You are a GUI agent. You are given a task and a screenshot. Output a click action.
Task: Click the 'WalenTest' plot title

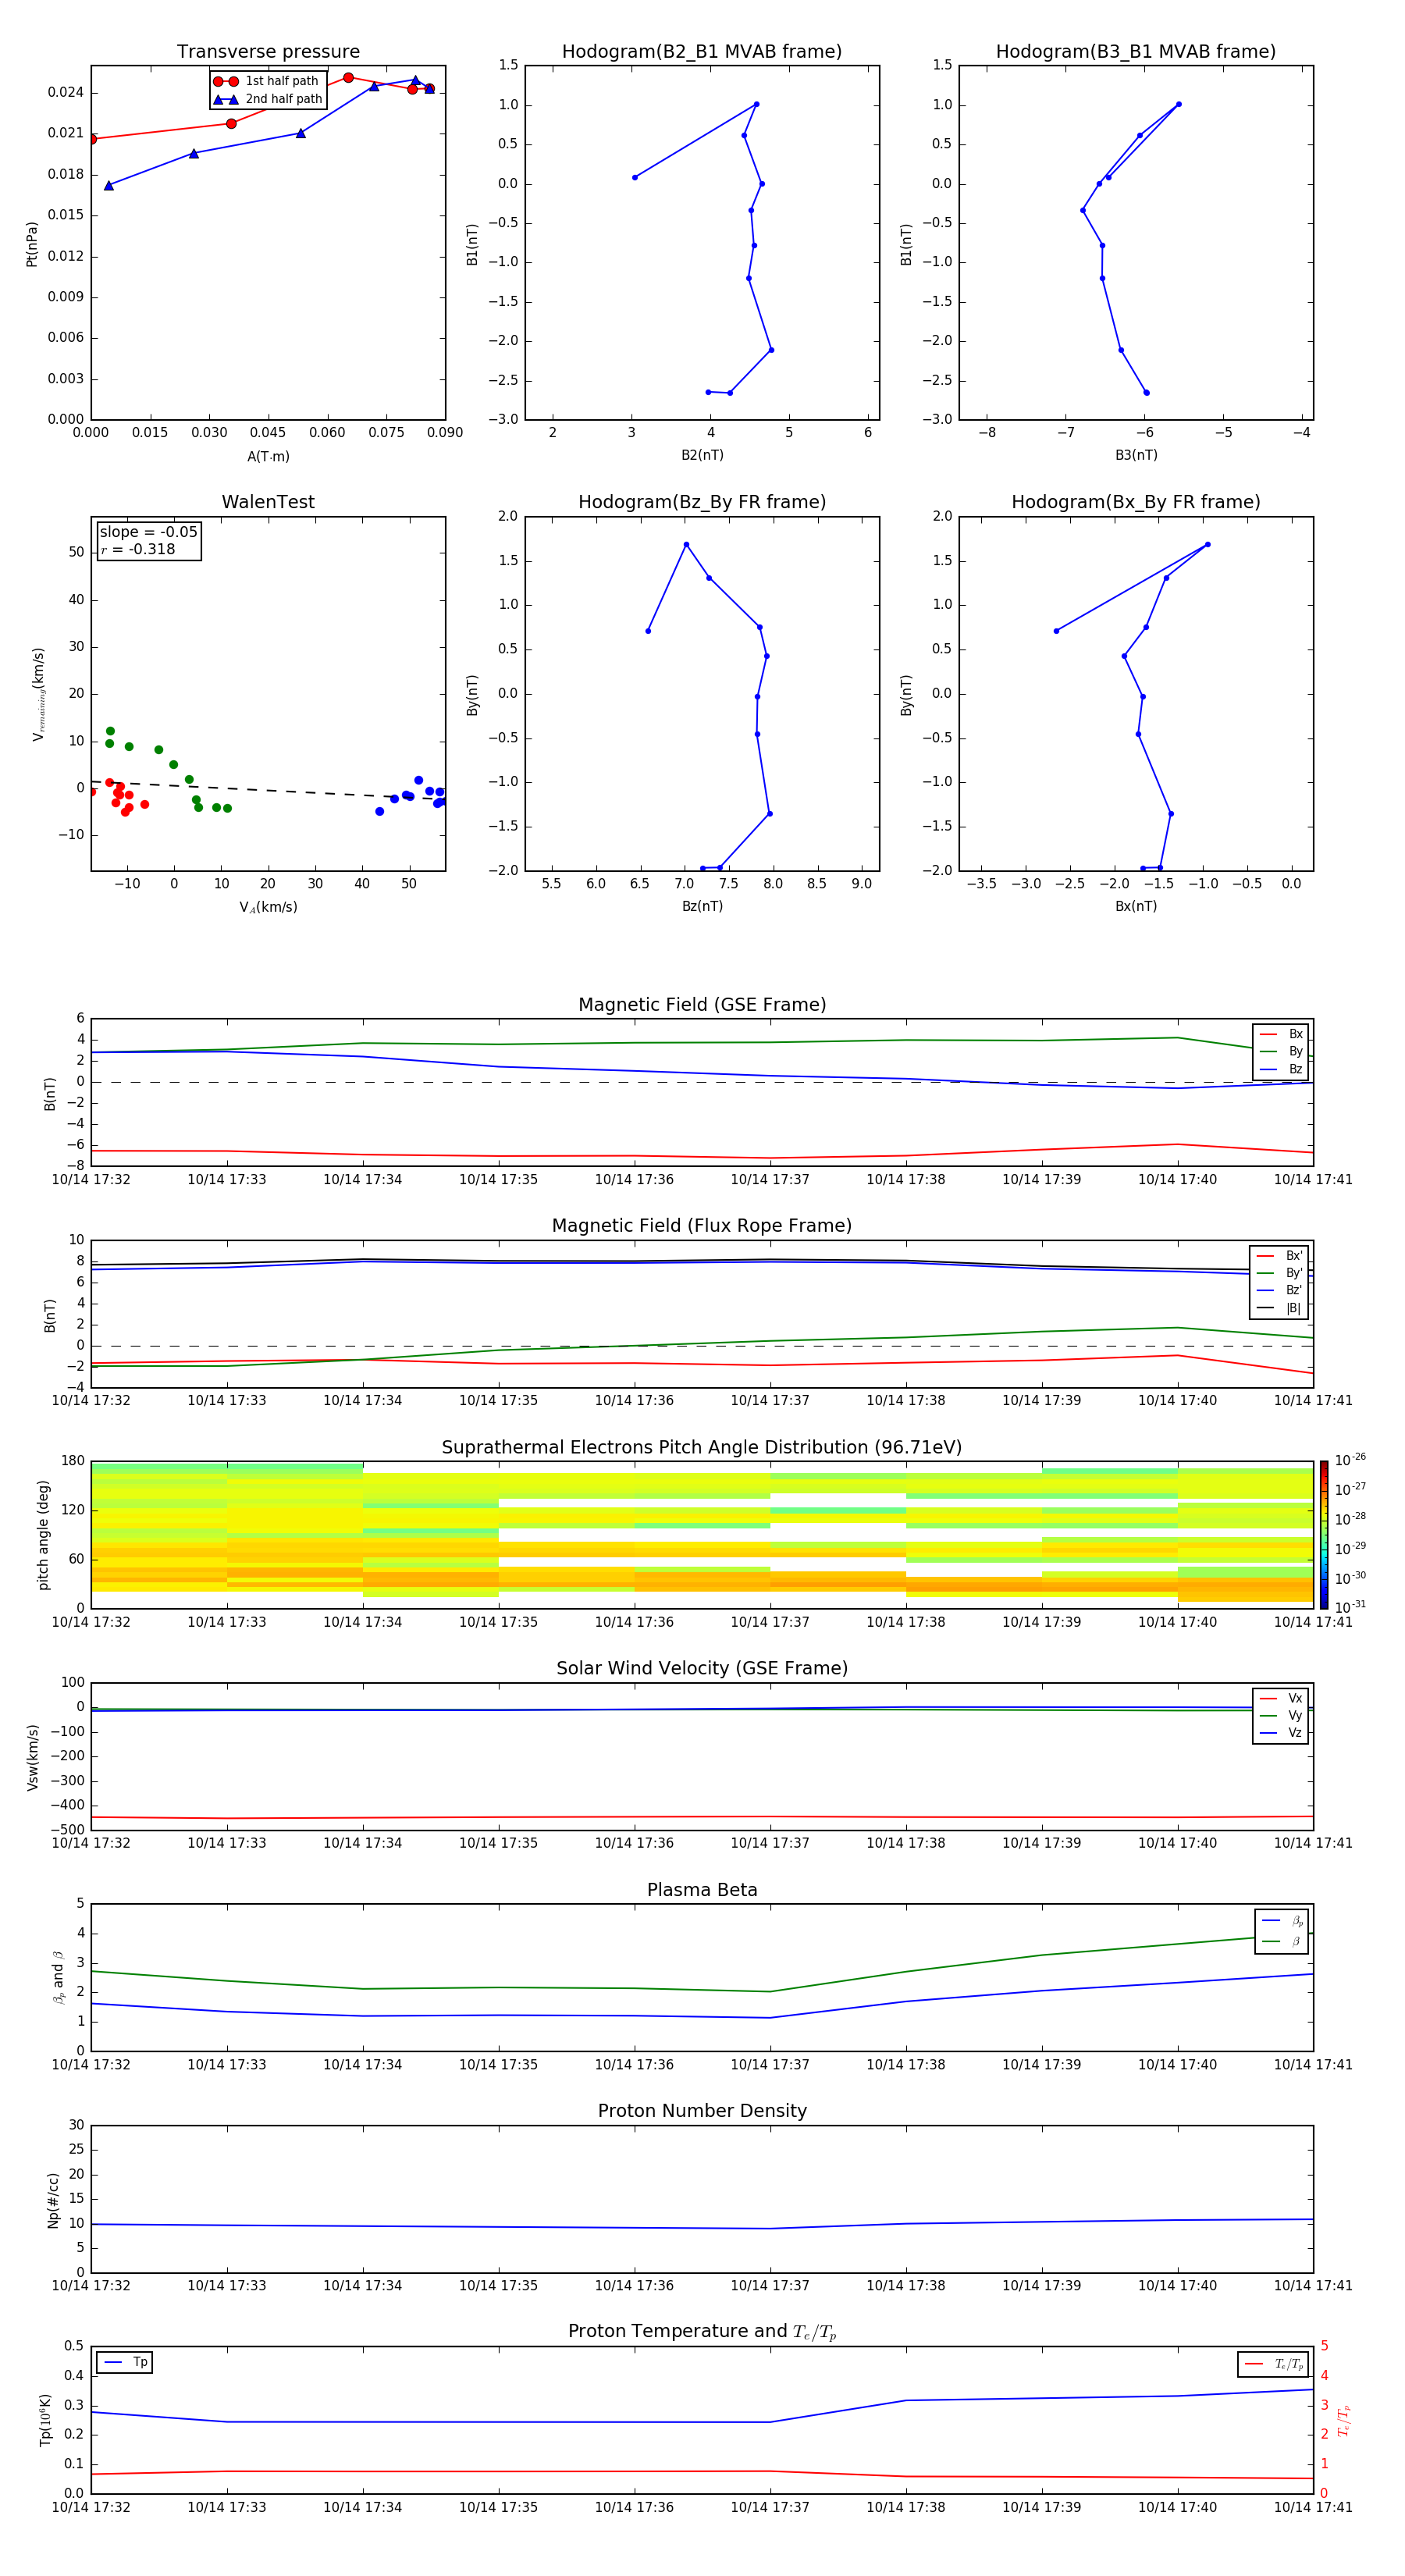[x=268, y=502]
